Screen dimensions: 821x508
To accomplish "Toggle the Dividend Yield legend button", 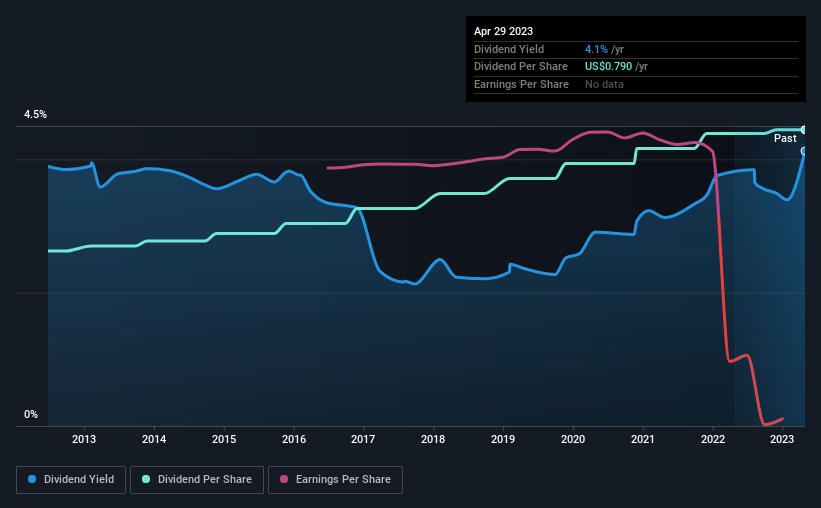I will (71, 480).
